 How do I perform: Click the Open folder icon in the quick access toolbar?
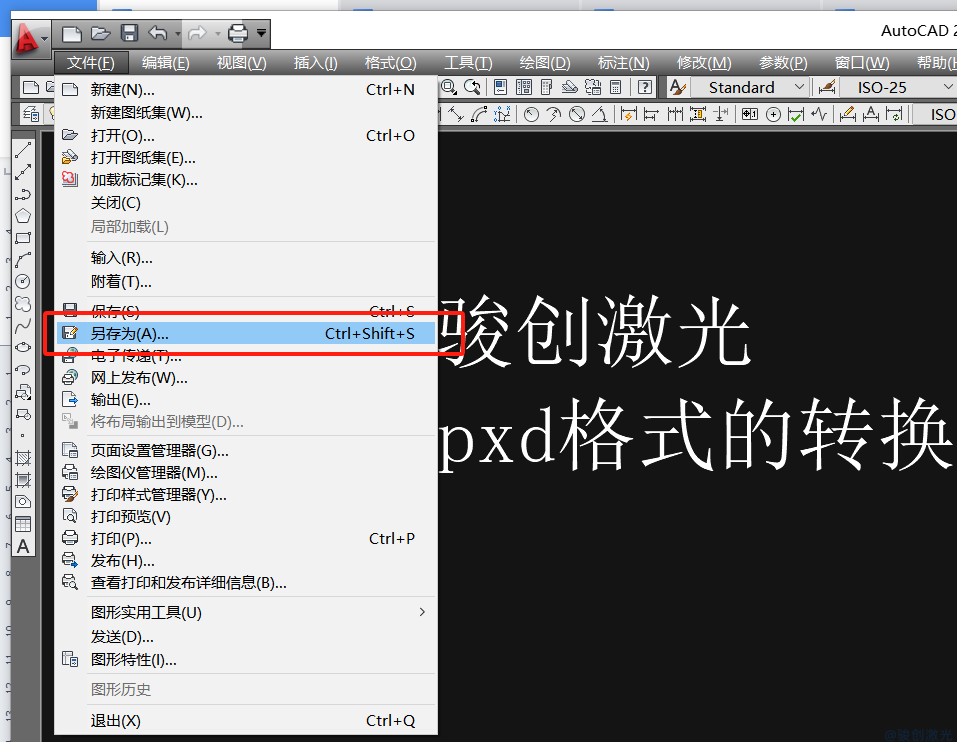click(x=100, y=33)
